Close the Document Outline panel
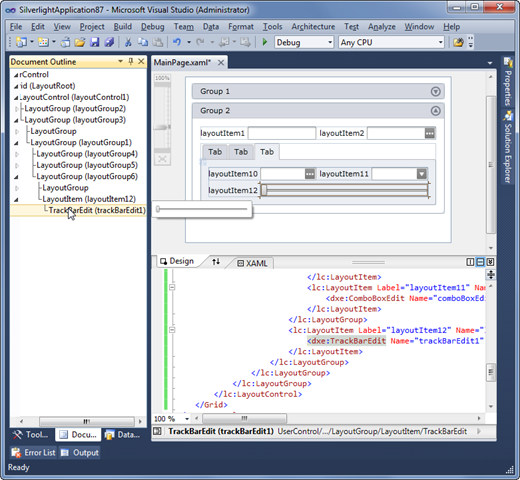The image size is (520, 480). 141,61
